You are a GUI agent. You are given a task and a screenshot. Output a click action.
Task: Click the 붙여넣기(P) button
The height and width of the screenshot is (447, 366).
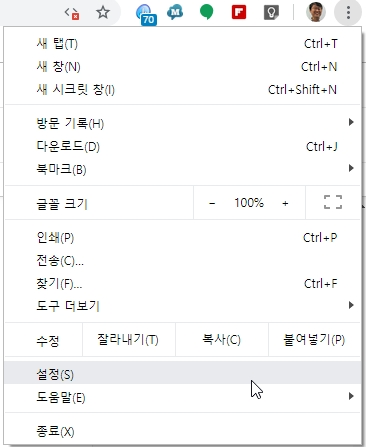(314, 340)
